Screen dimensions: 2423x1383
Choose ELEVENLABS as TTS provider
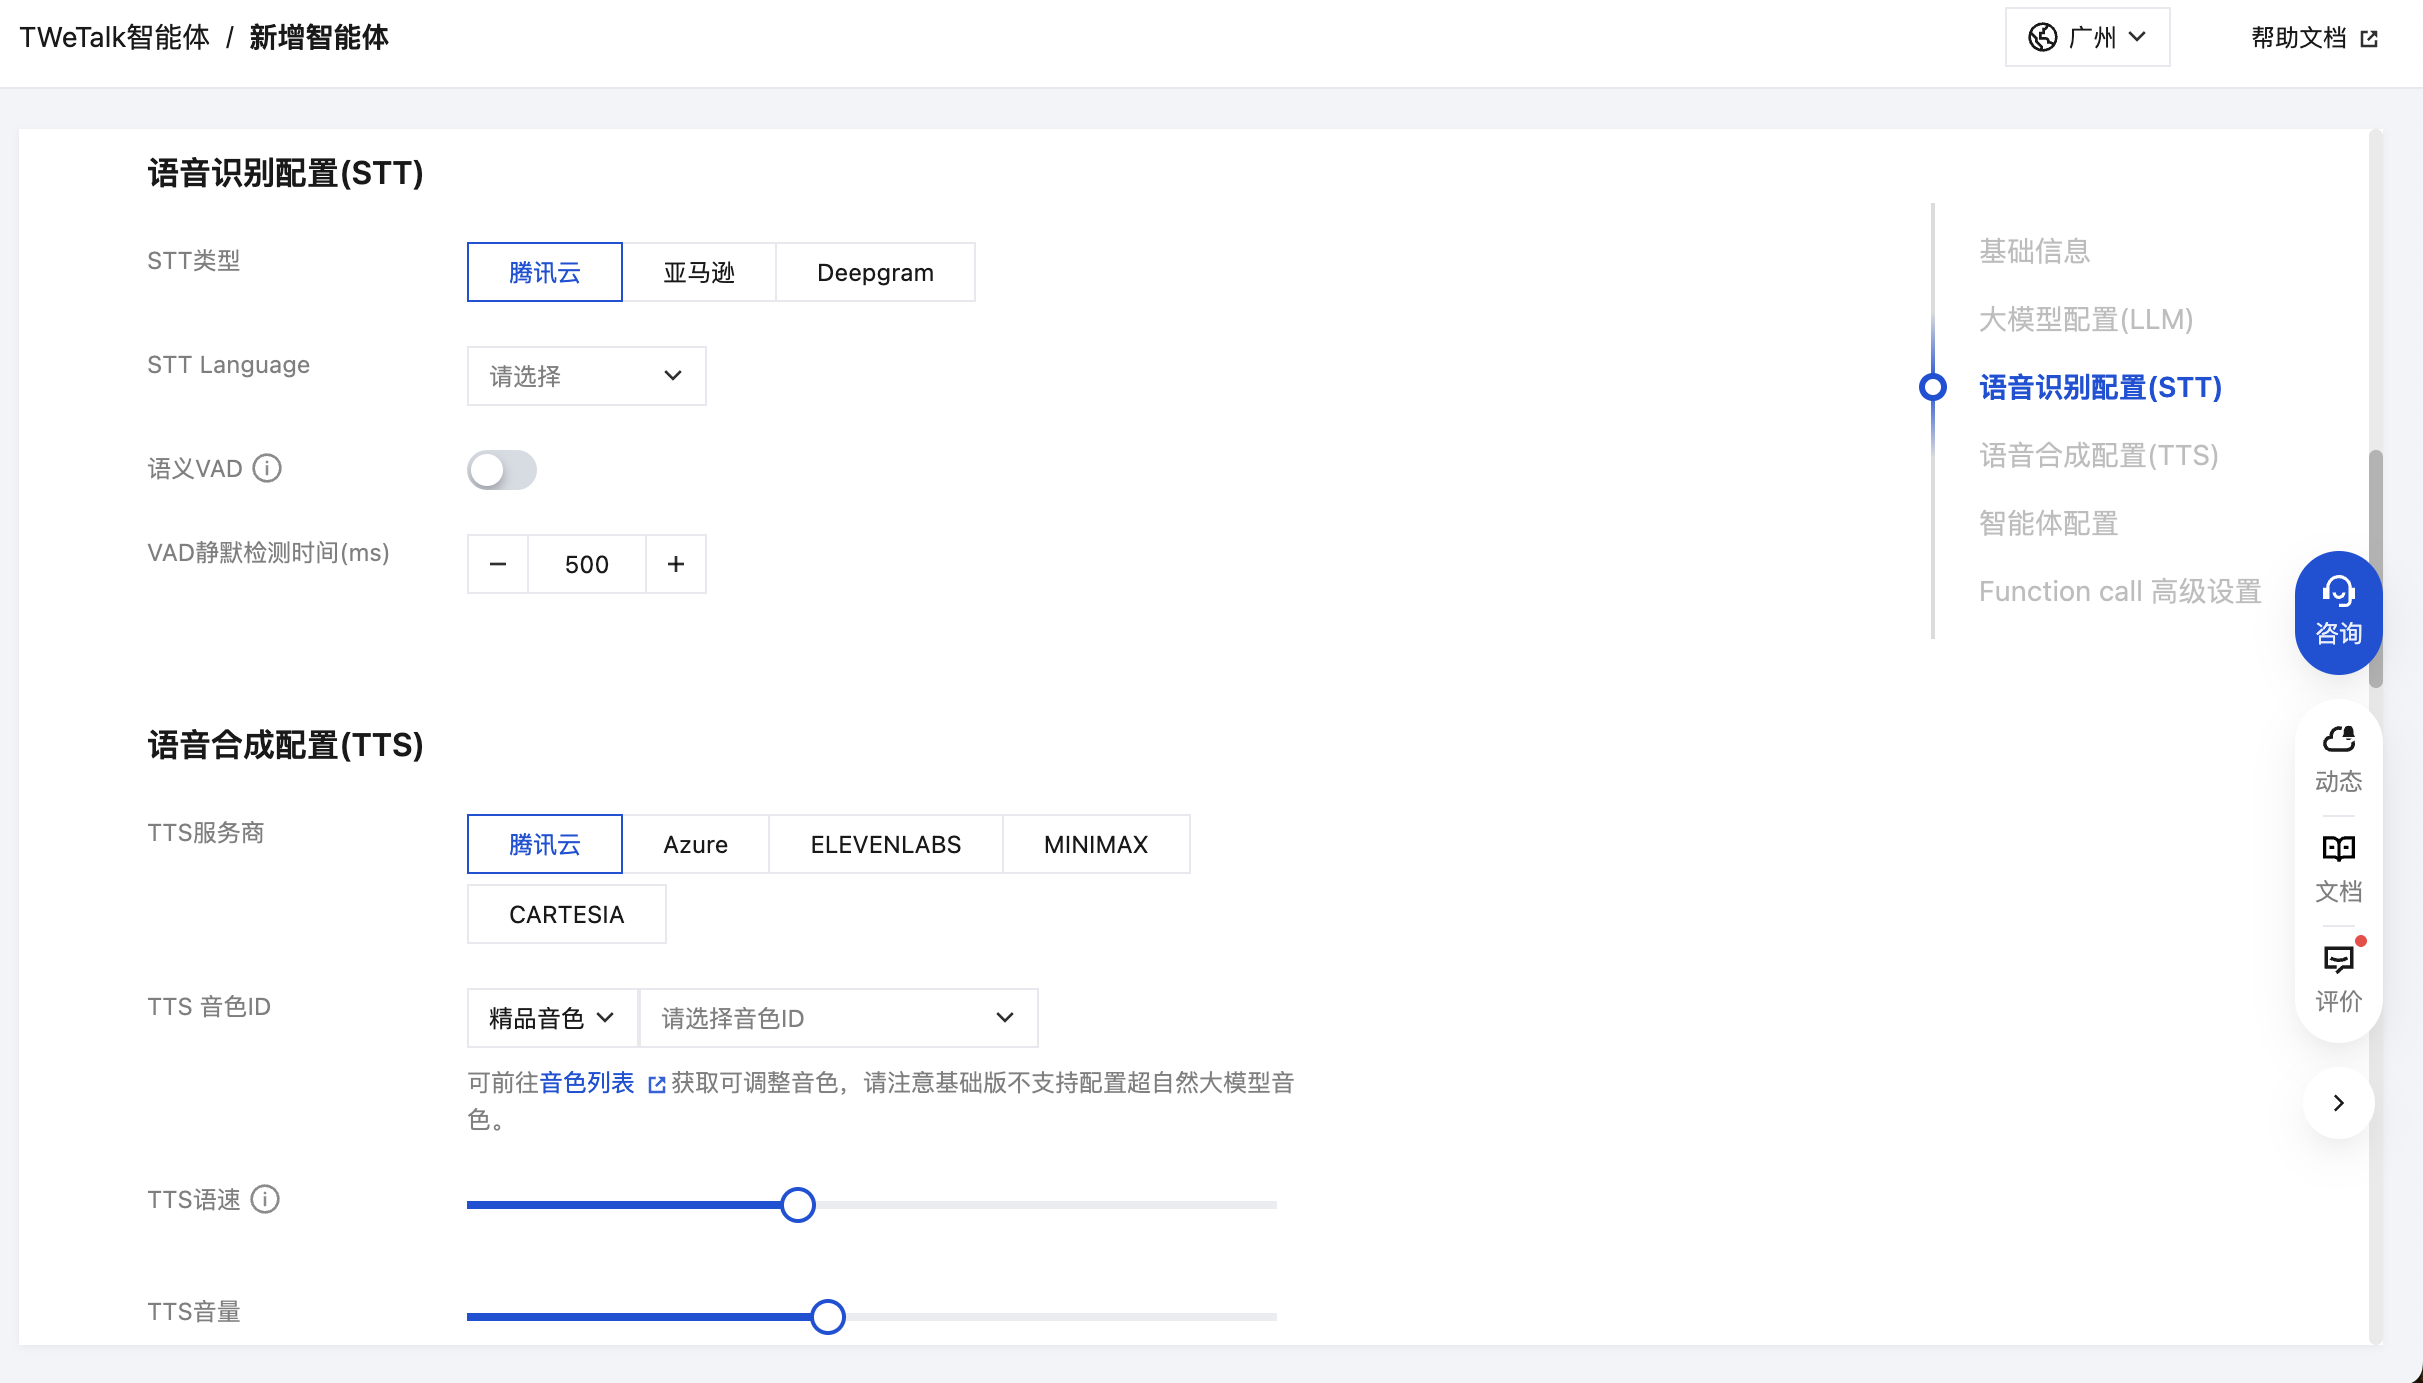click(885, 844)
